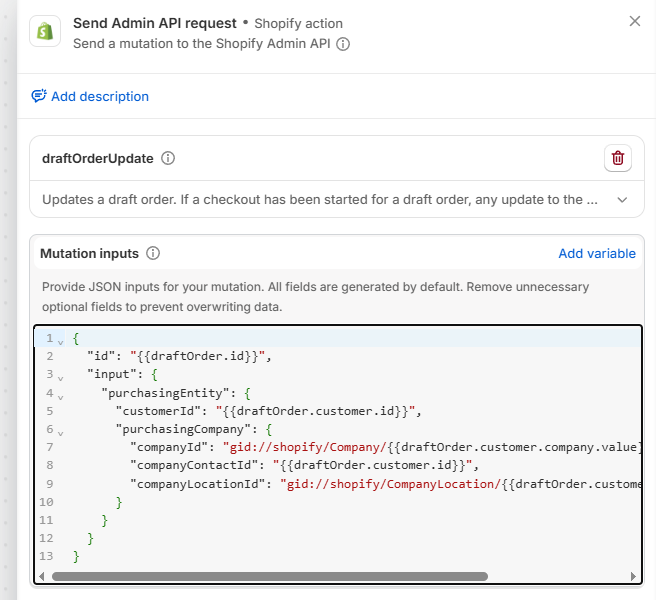The height and width of the screenshot is (600, 656).
Task: Click the draftOrderUpdate title text
Action: click(x=98, y=158)
